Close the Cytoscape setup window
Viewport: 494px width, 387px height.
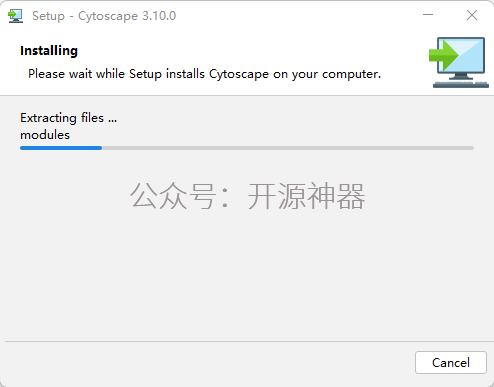(x=472, y=15)
